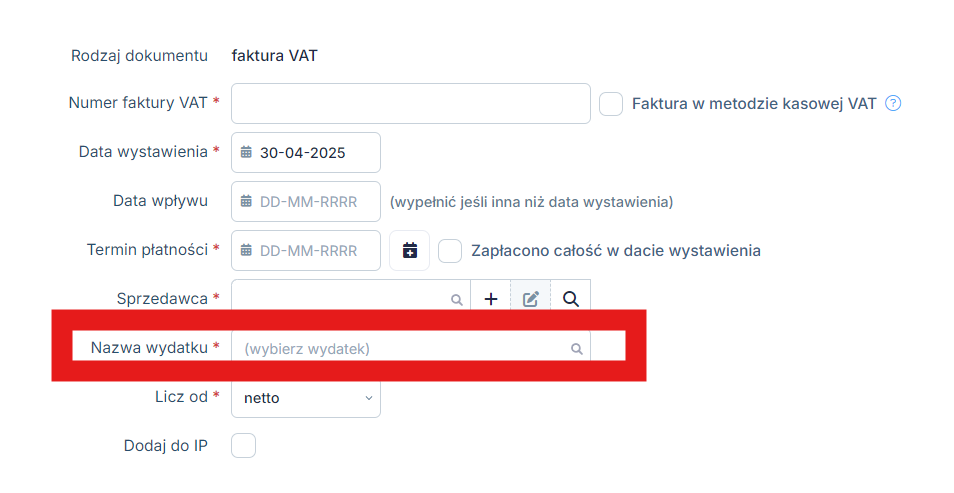The height and width of the screenshot is (493, 954).
Task: Click the Numer faktury VAT input field
Action: tap(411, 103)
